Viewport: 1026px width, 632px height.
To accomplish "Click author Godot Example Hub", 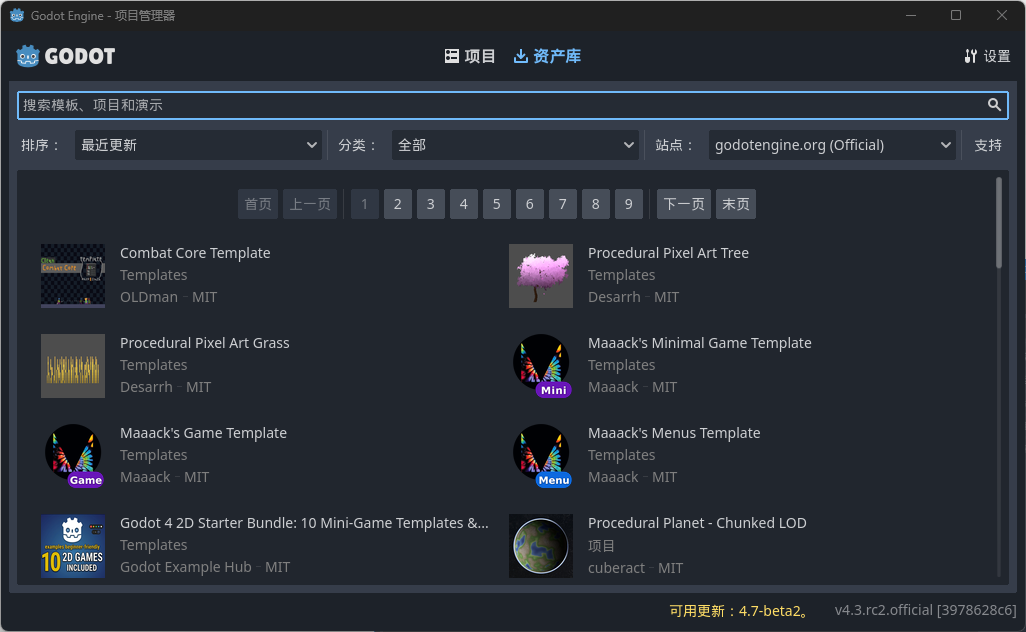I will click(185, 567).
